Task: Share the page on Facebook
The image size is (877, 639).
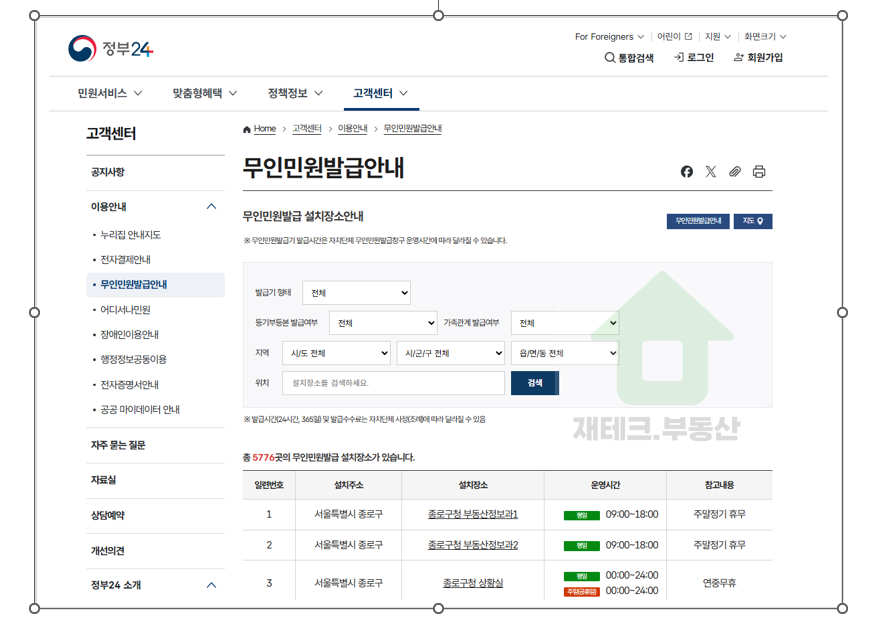Action: (686, 172)
